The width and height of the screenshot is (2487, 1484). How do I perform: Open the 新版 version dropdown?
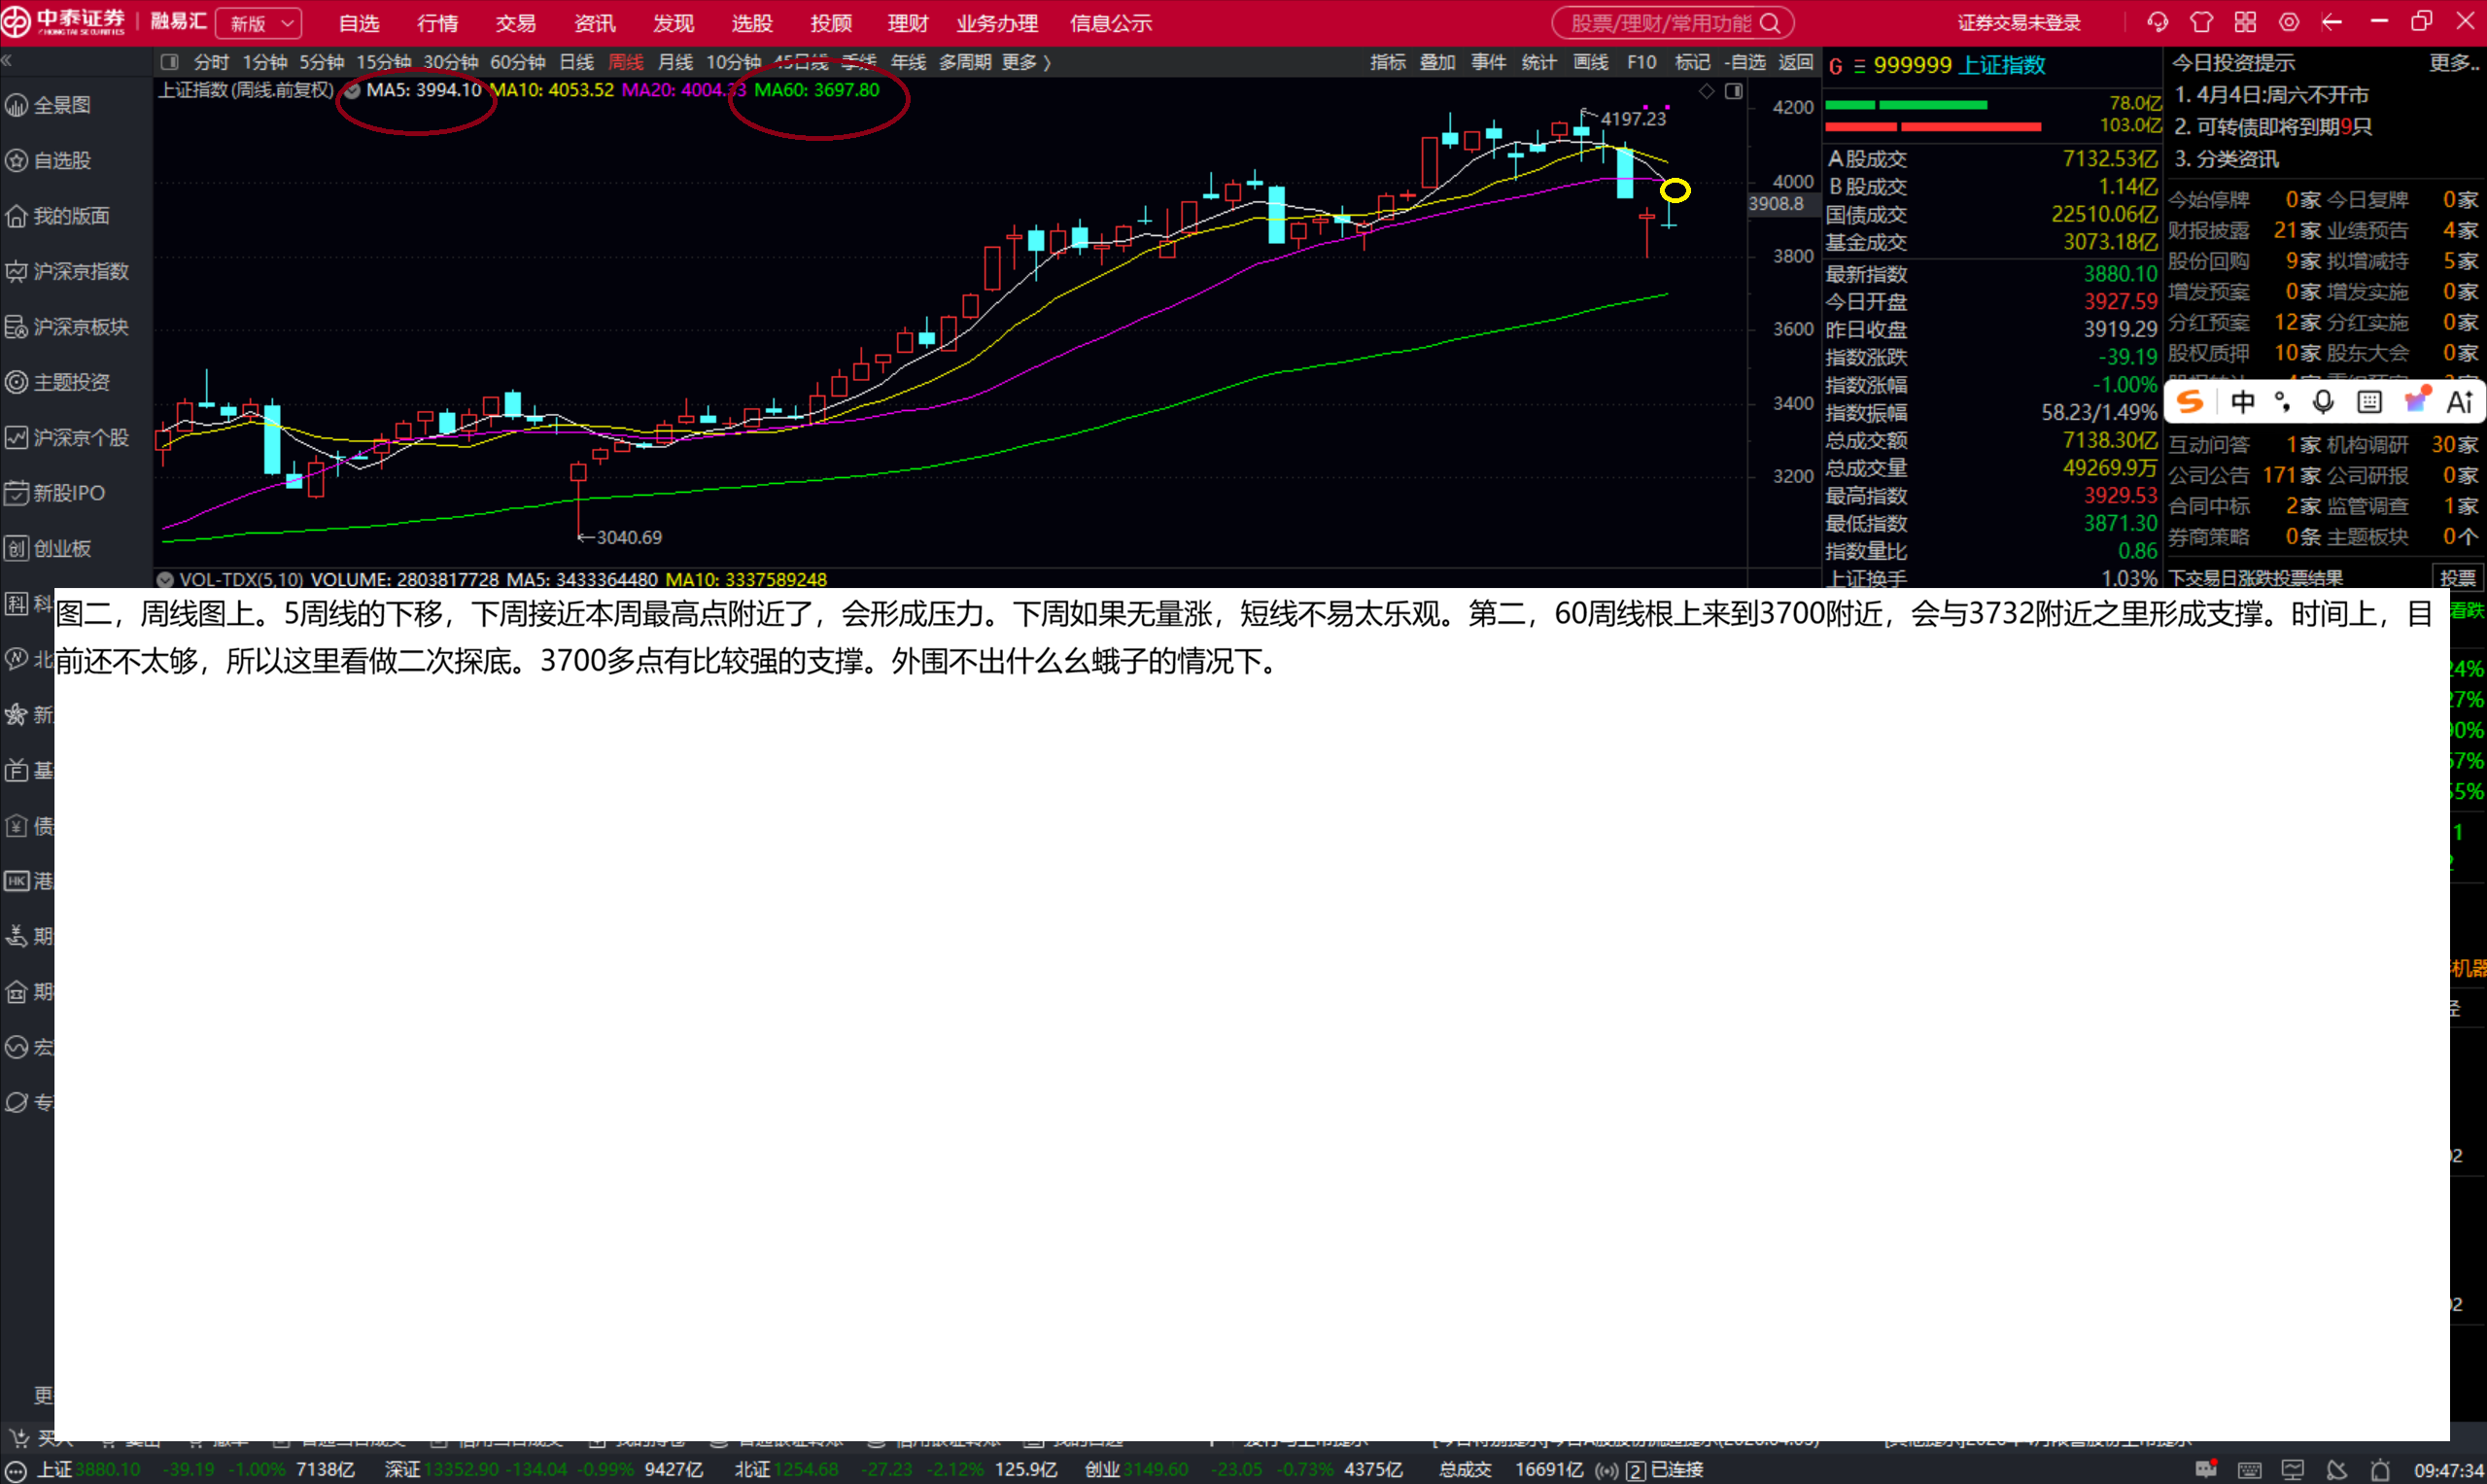[260, 23]
